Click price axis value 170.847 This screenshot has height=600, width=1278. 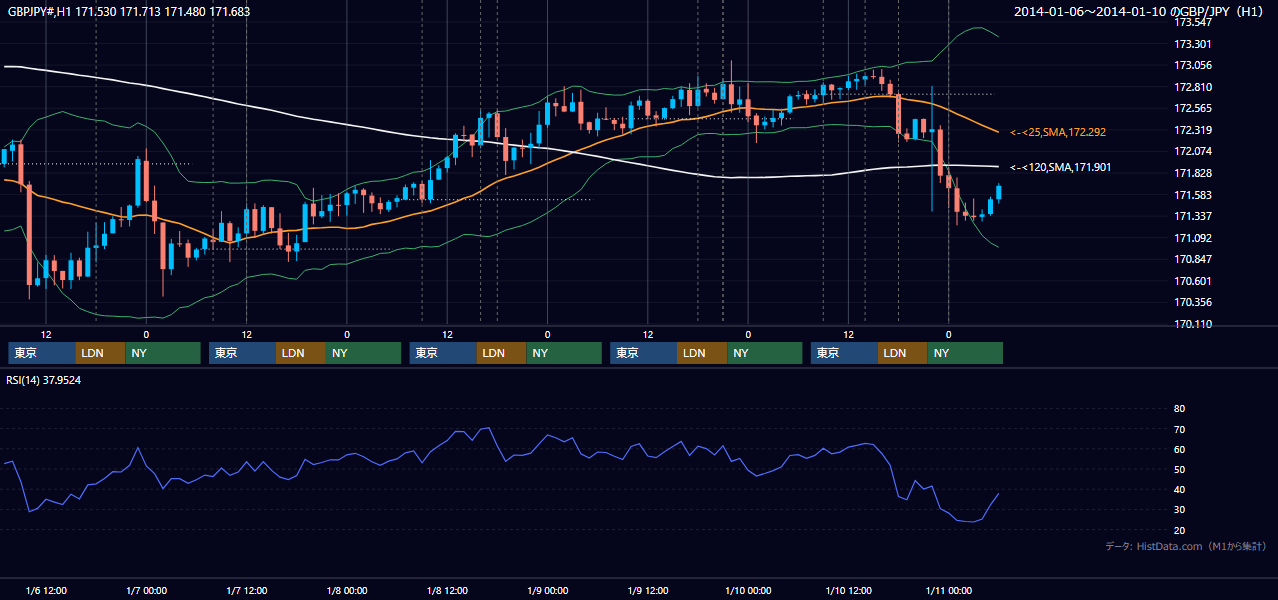point(1192,259)
